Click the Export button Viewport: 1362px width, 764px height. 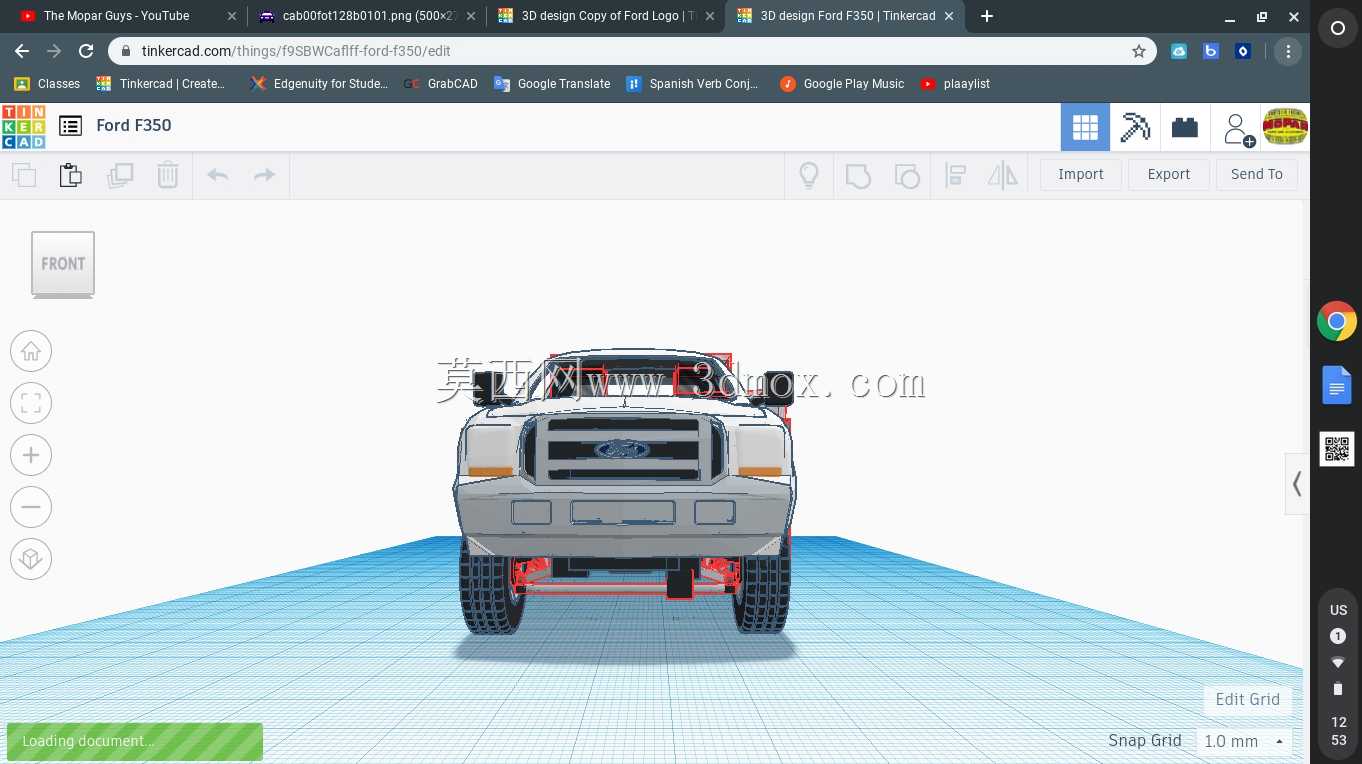1169,174
